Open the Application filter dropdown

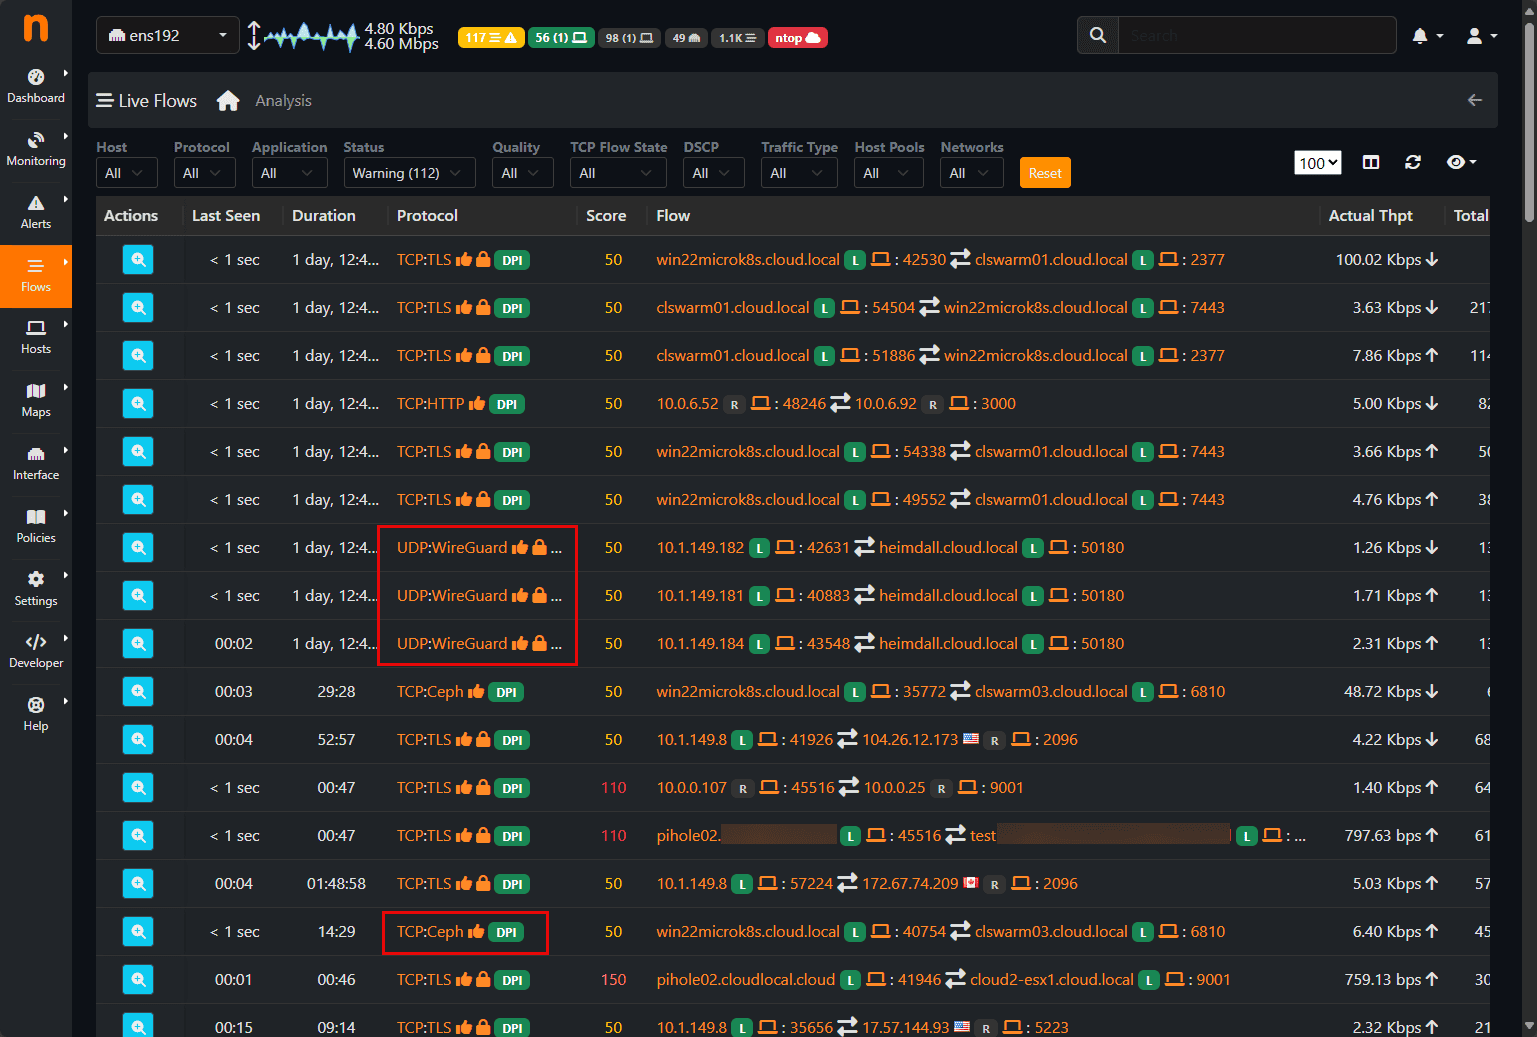click(289, 172)
